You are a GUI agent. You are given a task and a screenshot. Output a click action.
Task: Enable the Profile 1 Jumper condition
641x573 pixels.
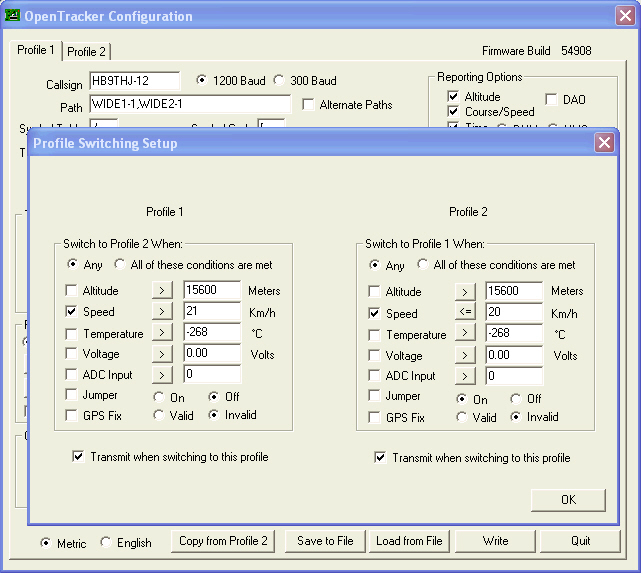pos(71,394)
